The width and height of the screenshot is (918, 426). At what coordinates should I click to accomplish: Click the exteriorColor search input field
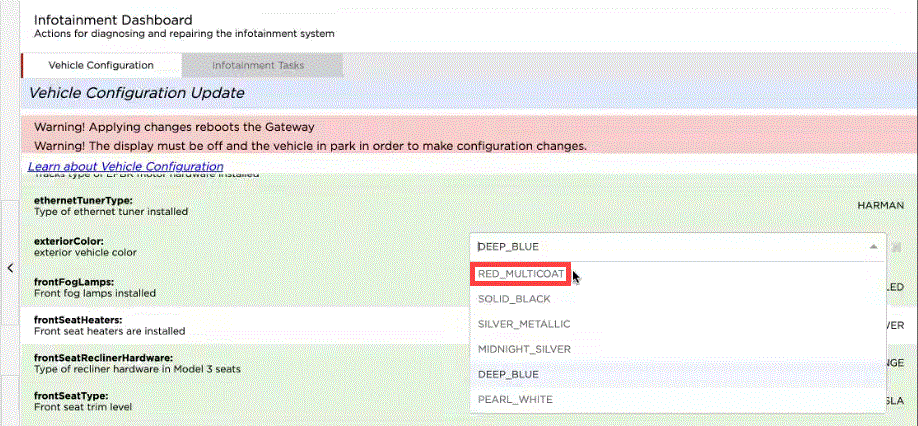pyautogui.click(x=660, y=246)
